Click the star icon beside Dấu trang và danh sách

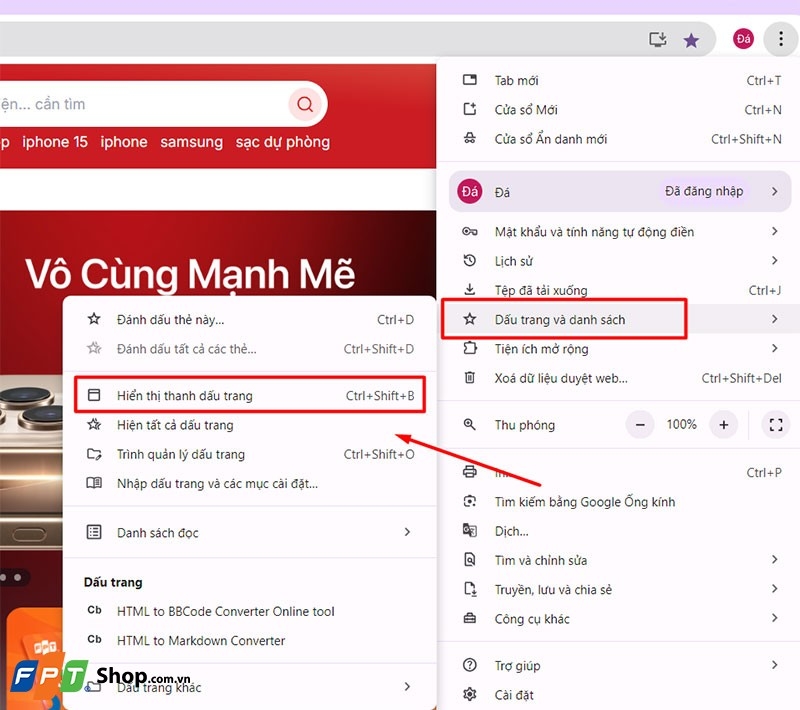(469, 319)
